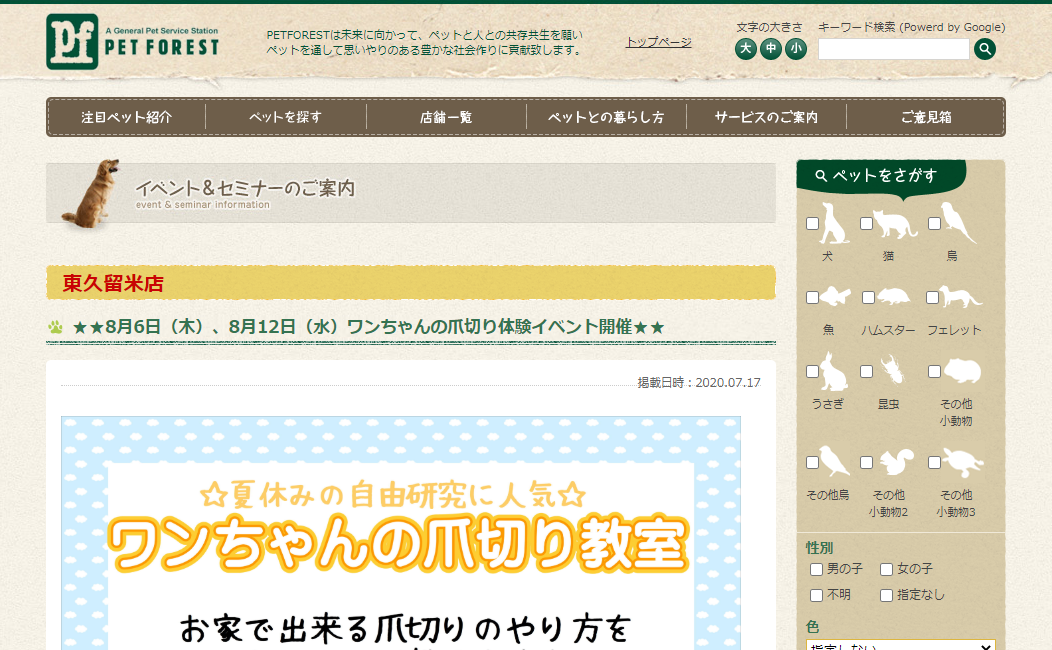The width and height of the screenshot is (1052, 650).
Task: Check the 指定なし gender checkbox
Action: 886,596
